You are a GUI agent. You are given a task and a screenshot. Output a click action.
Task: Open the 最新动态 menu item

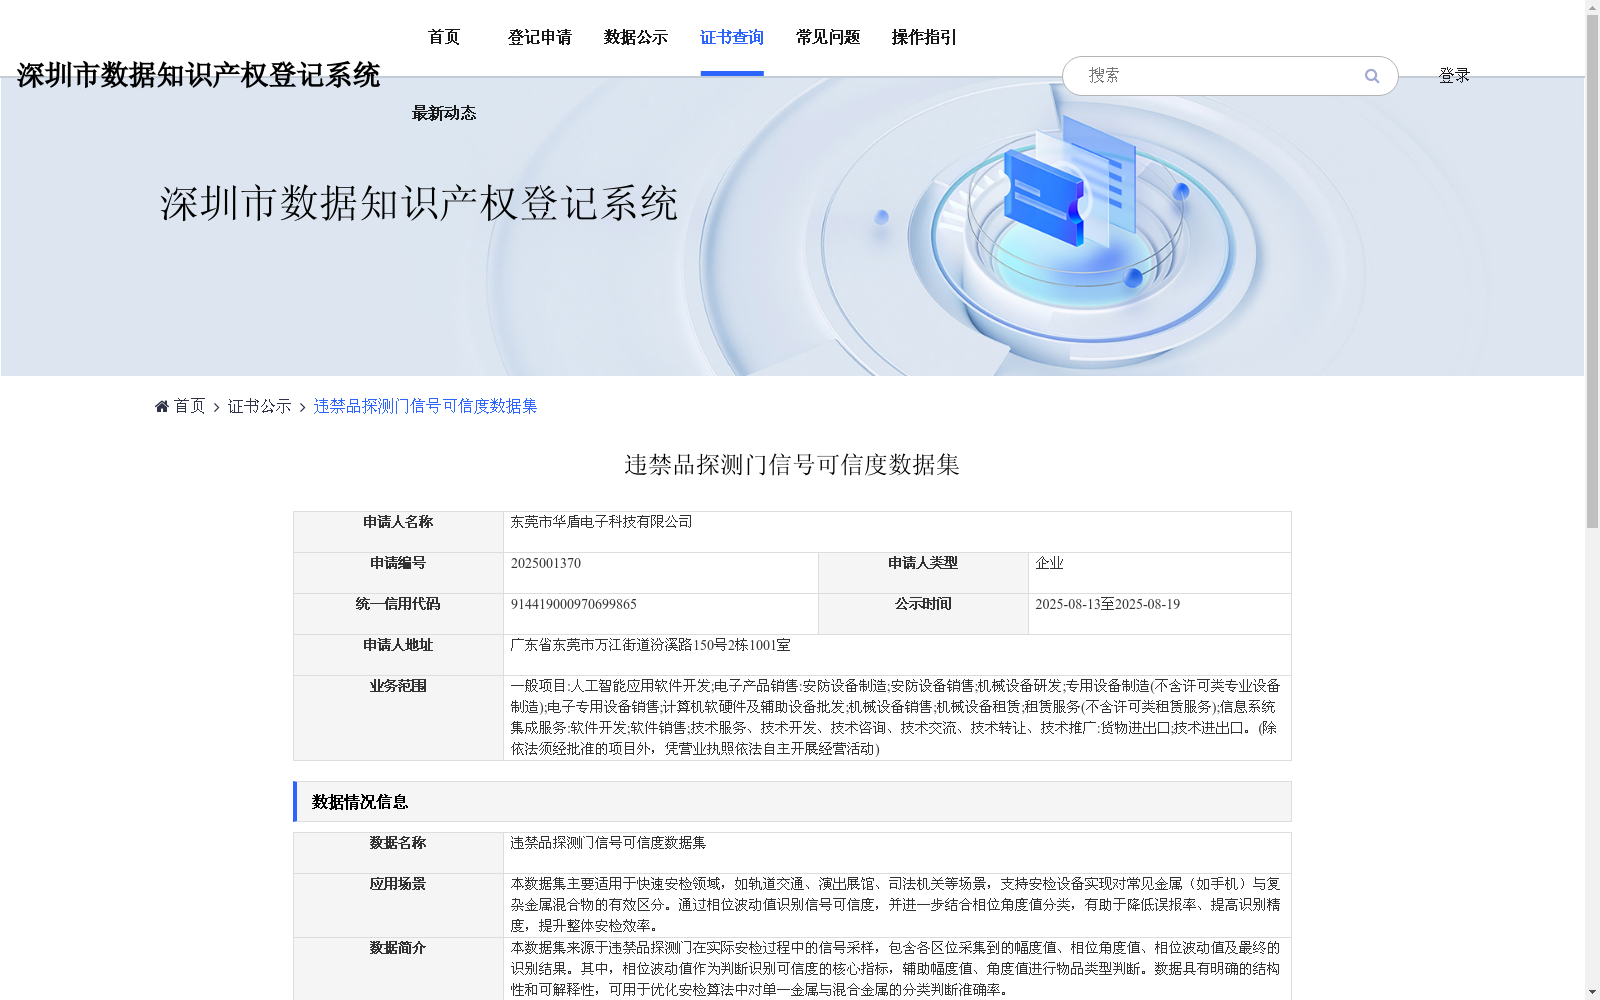click(x=444, y=113)
